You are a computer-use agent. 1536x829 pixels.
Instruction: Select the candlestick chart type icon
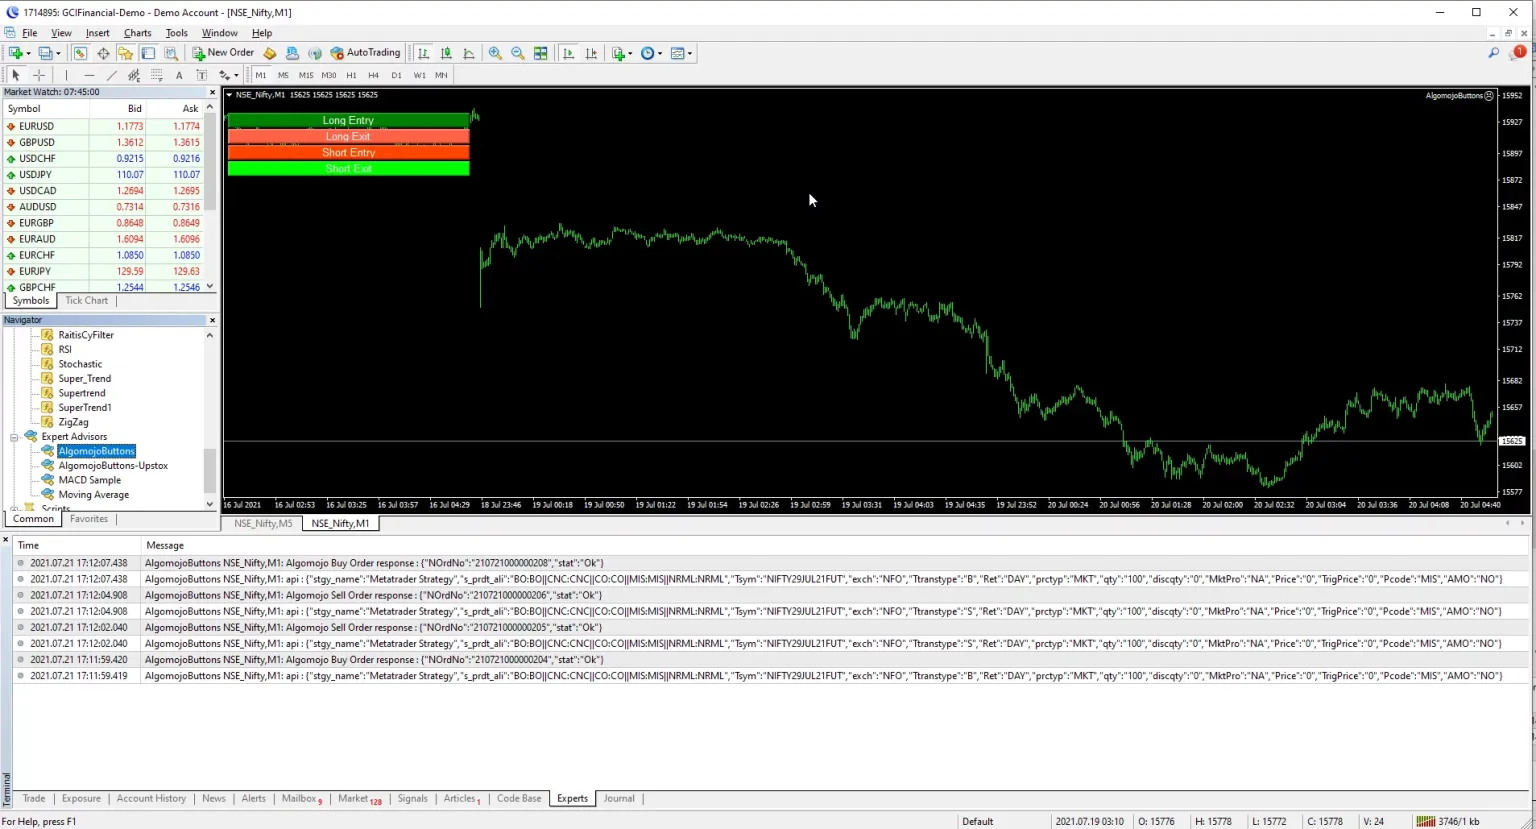[446, 53]
